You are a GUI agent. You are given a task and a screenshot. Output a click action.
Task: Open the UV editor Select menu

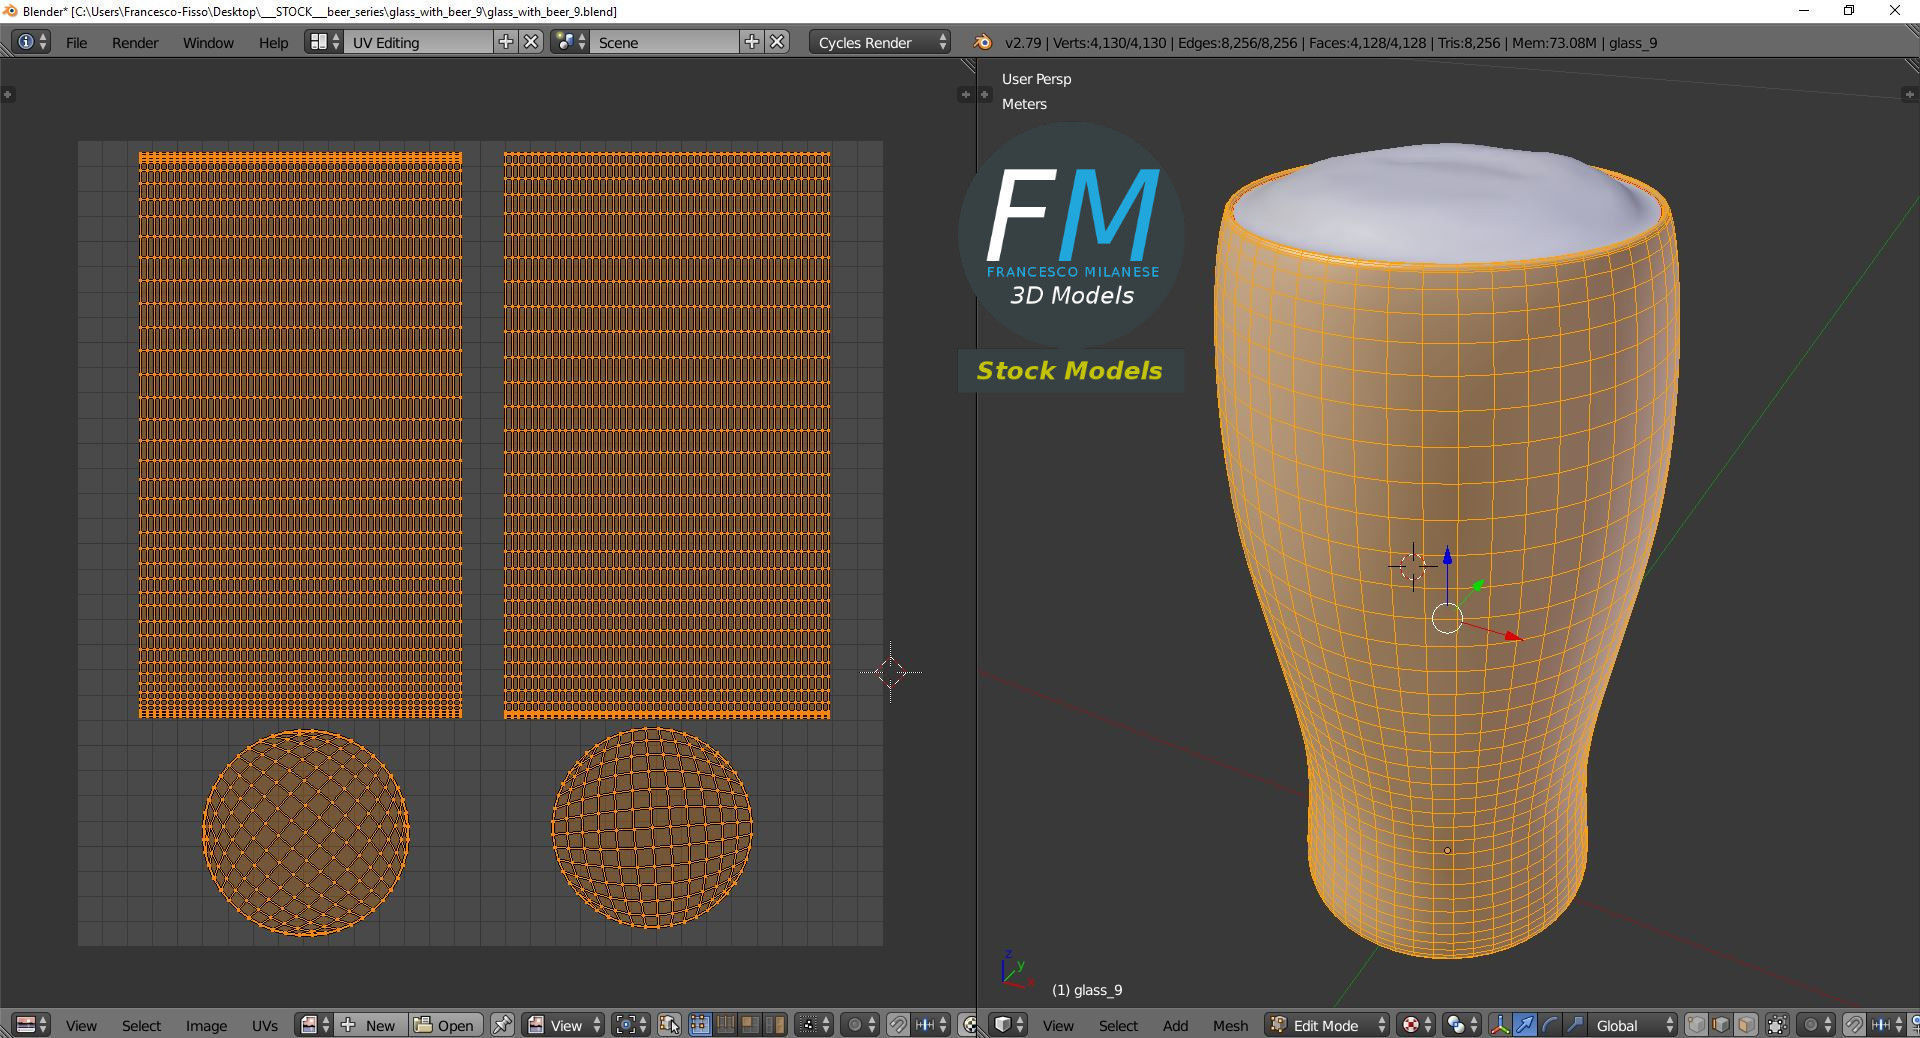click(141, 1026)
